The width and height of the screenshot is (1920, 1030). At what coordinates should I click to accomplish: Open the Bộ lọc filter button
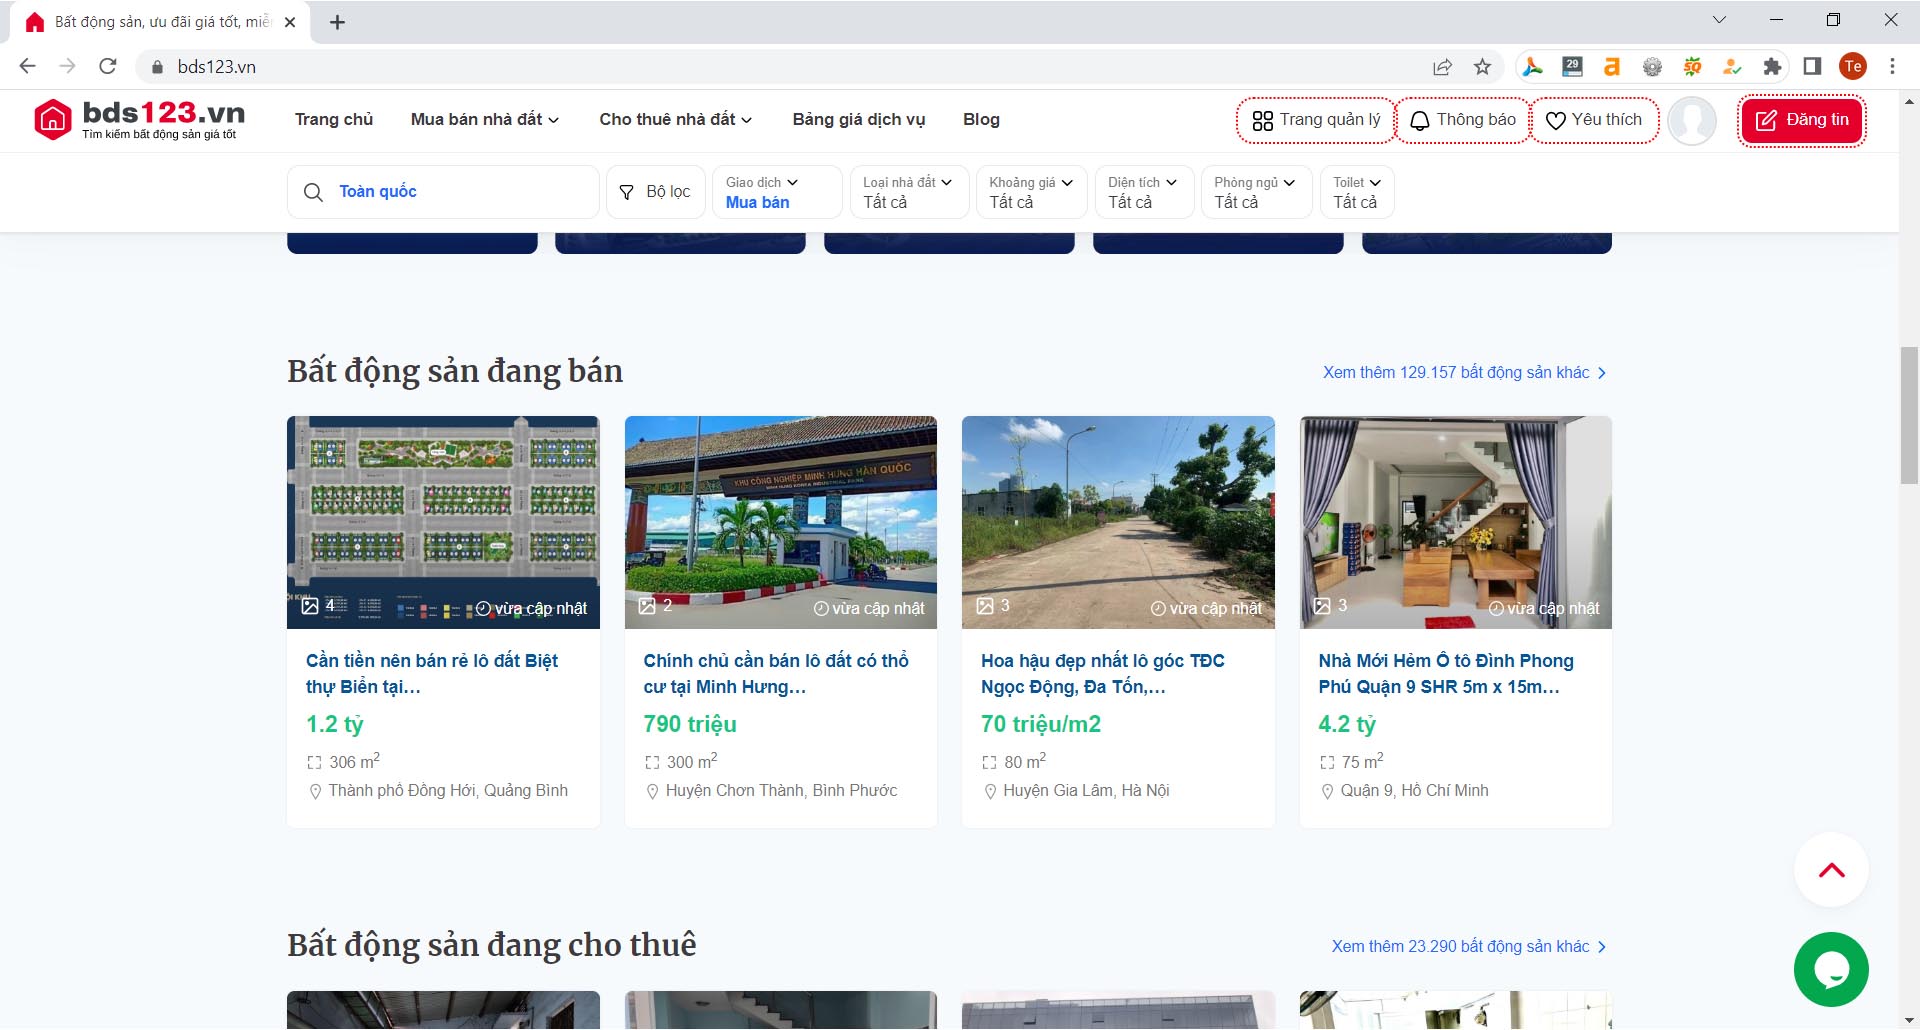[656, 192]
